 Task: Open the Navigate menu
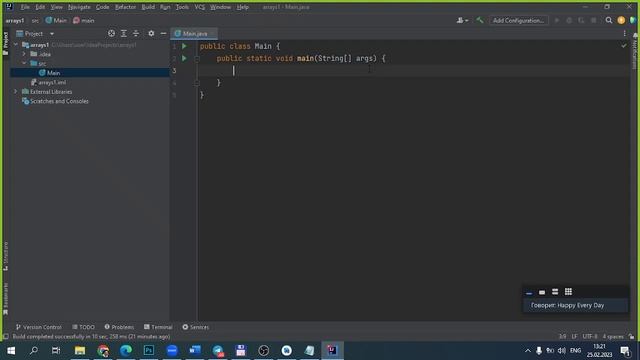pos(79,7)
